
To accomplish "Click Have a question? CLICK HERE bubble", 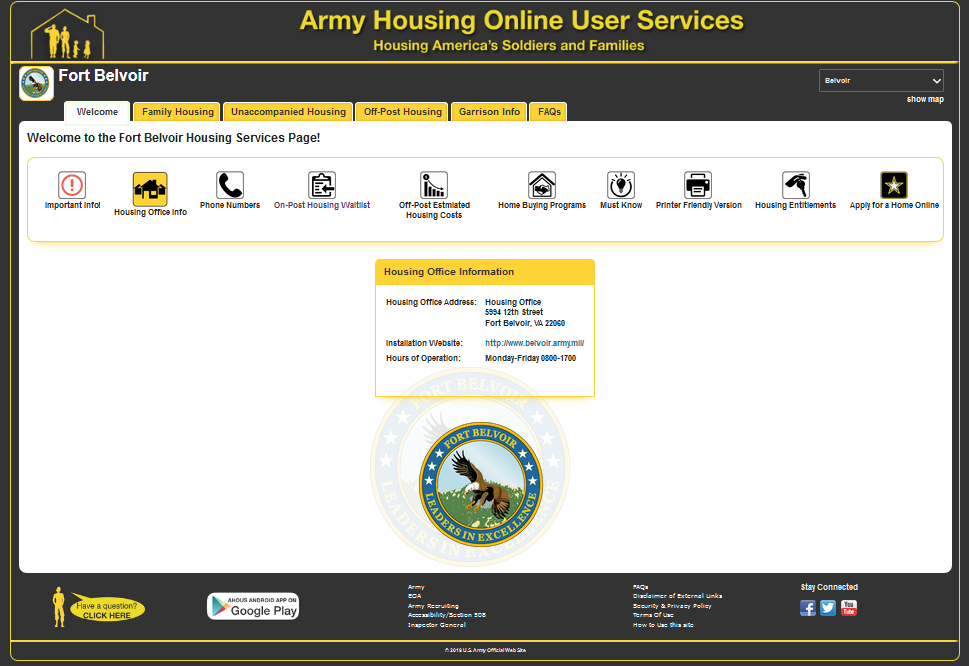I will point(108,610).
